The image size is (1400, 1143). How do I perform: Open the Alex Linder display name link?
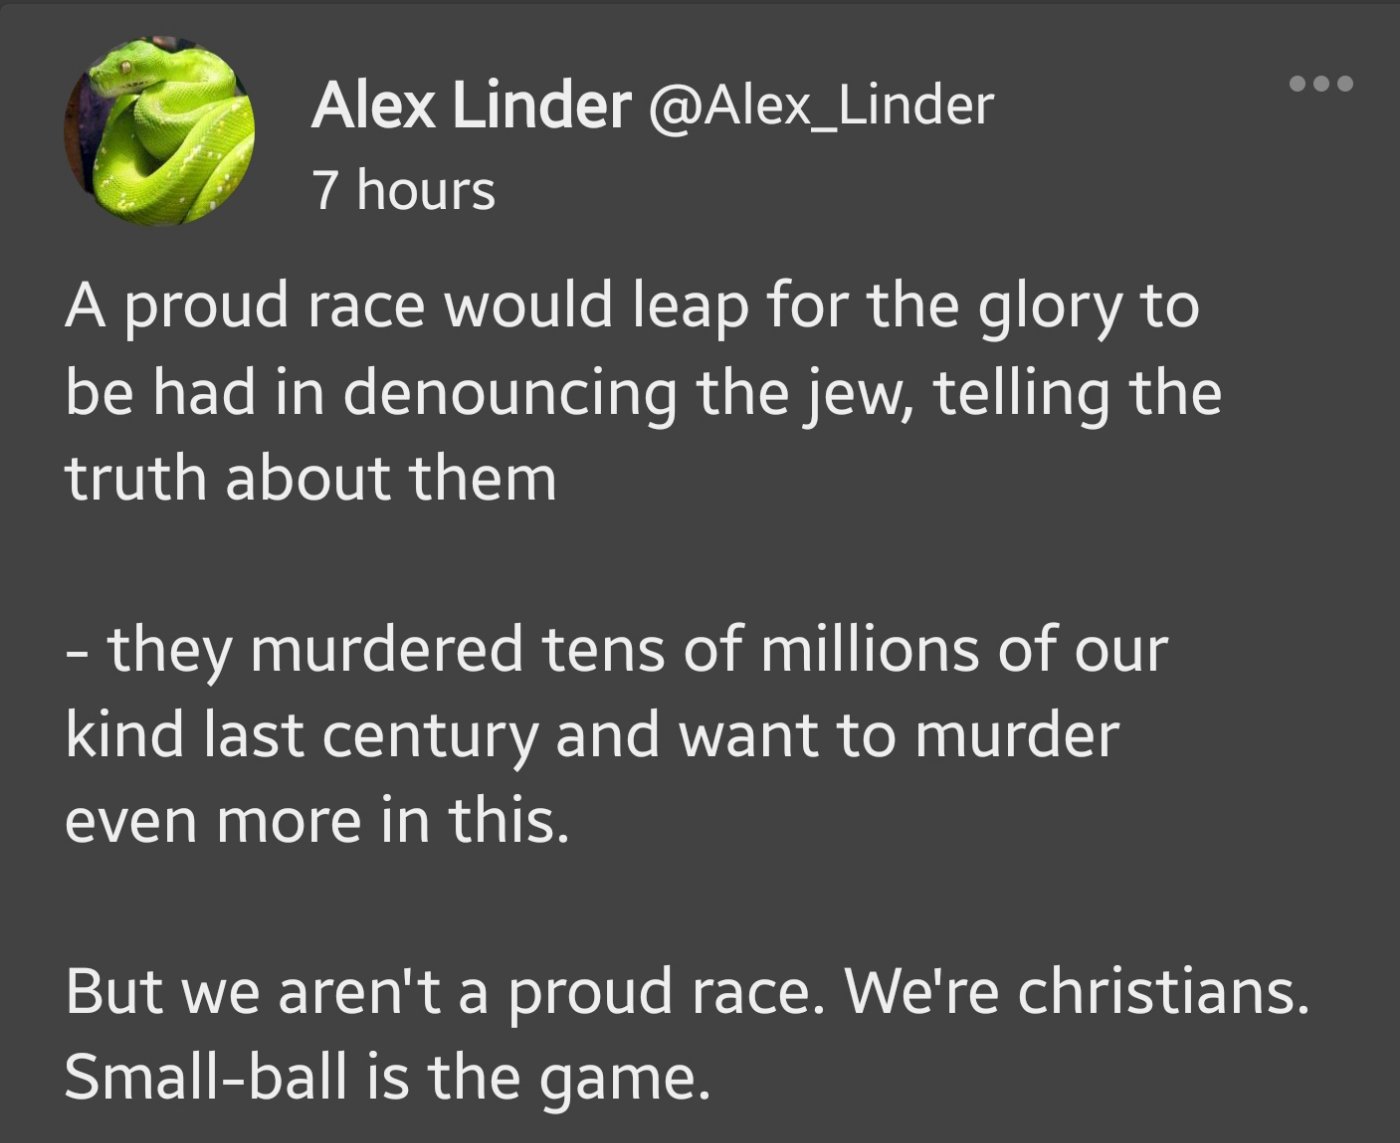(x=471, y=105)
